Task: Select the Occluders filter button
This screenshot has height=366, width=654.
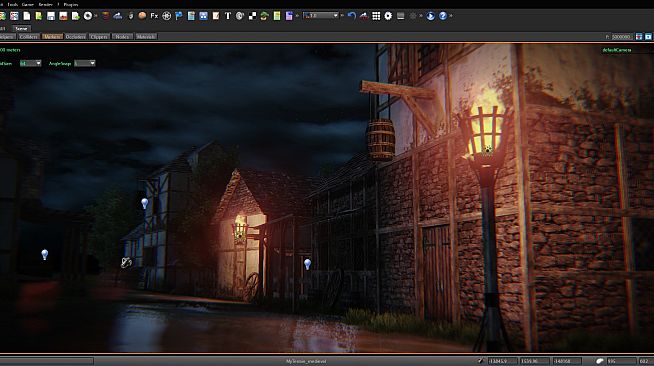Action: tap(75, 37)
